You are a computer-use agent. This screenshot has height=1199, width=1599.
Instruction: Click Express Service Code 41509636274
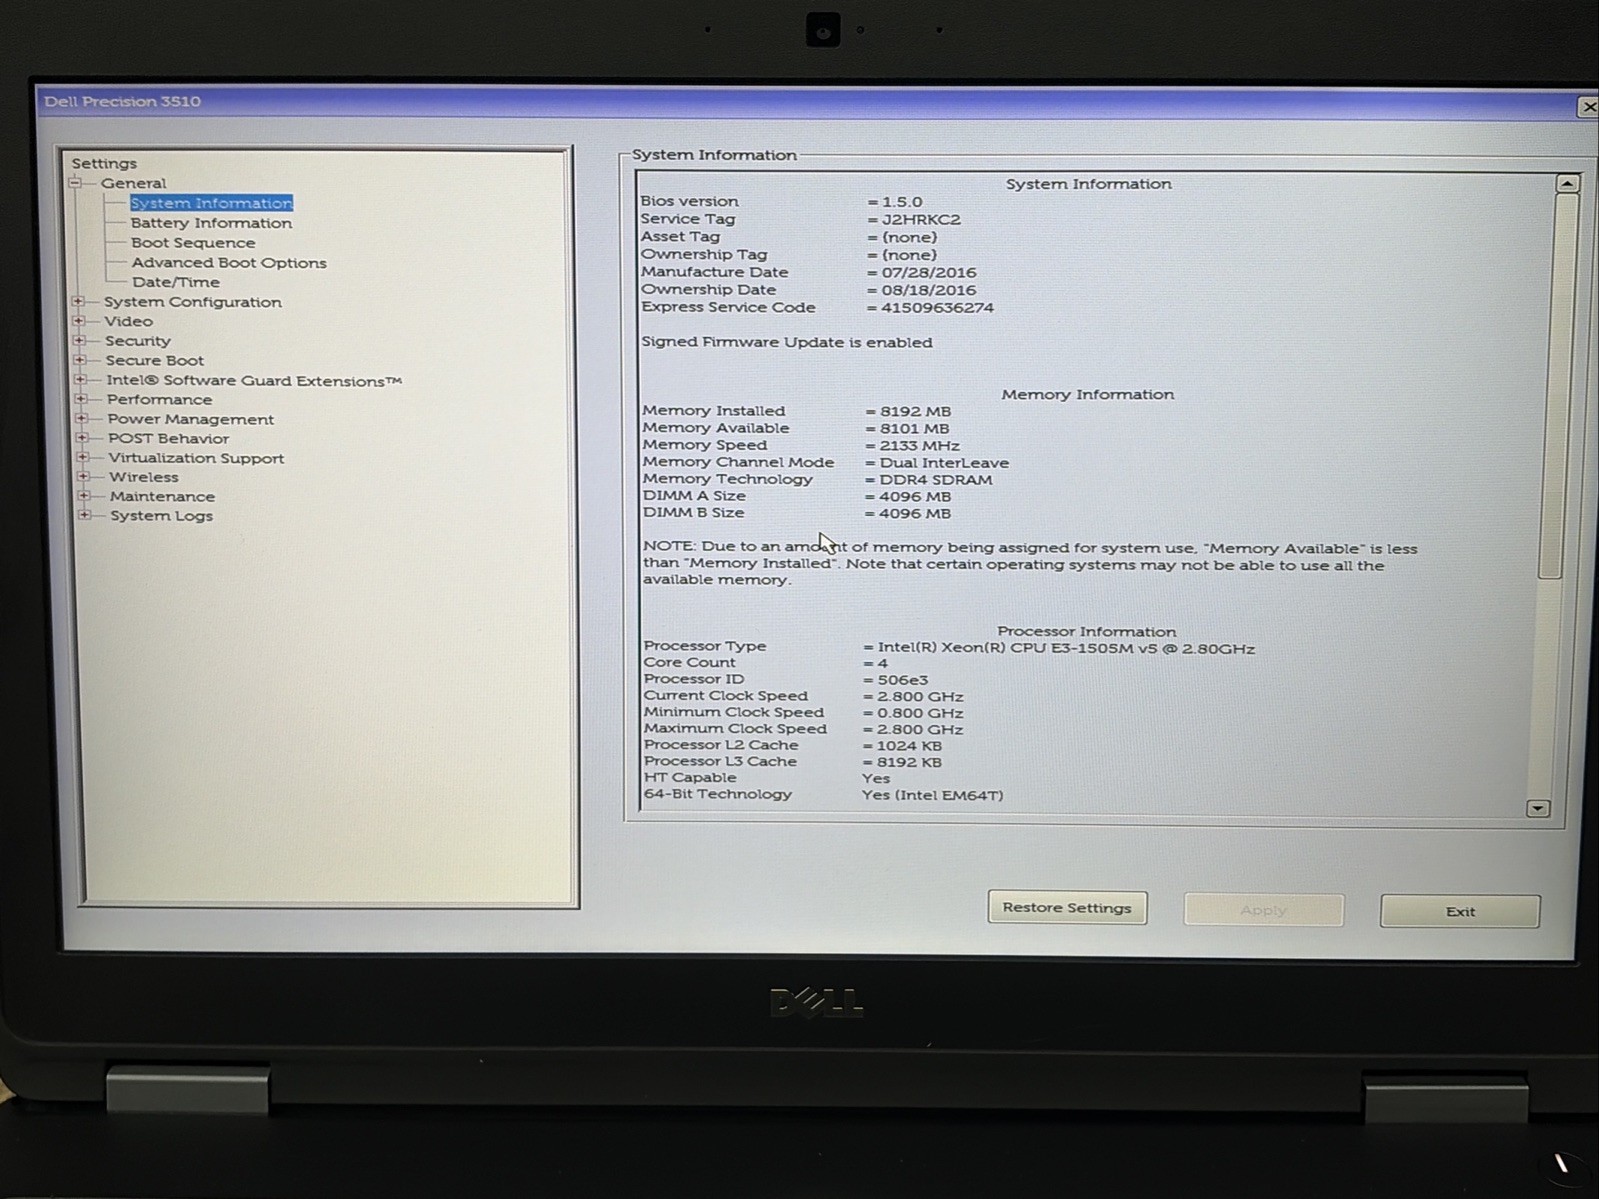[x=937, y=307]
